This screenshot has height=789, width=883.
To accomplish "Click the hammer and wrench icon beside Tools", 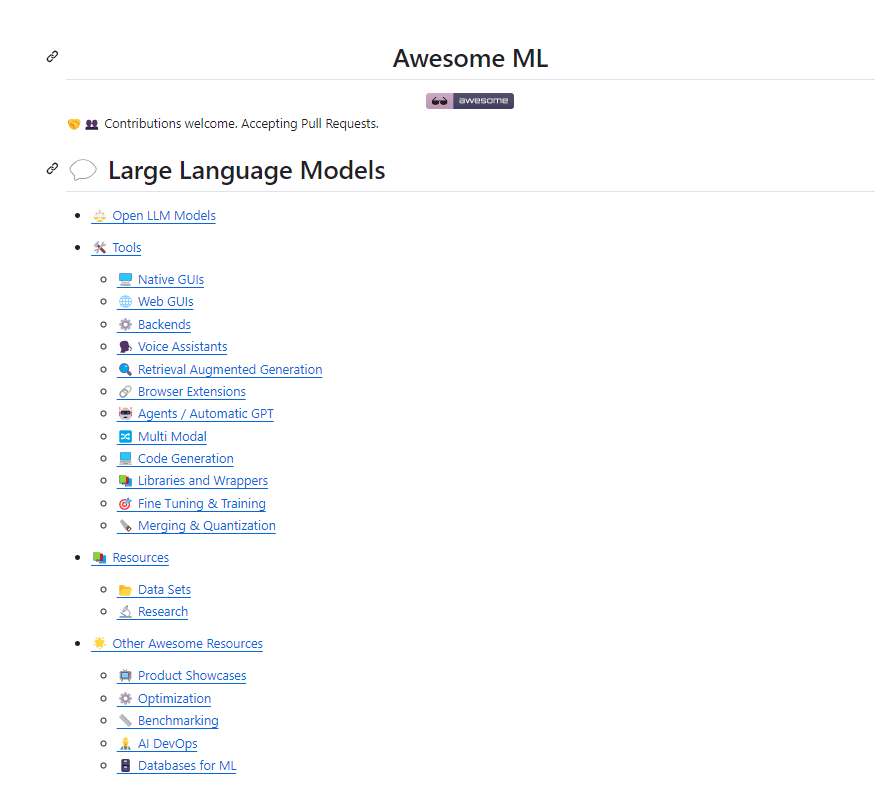I will (100, 247).
